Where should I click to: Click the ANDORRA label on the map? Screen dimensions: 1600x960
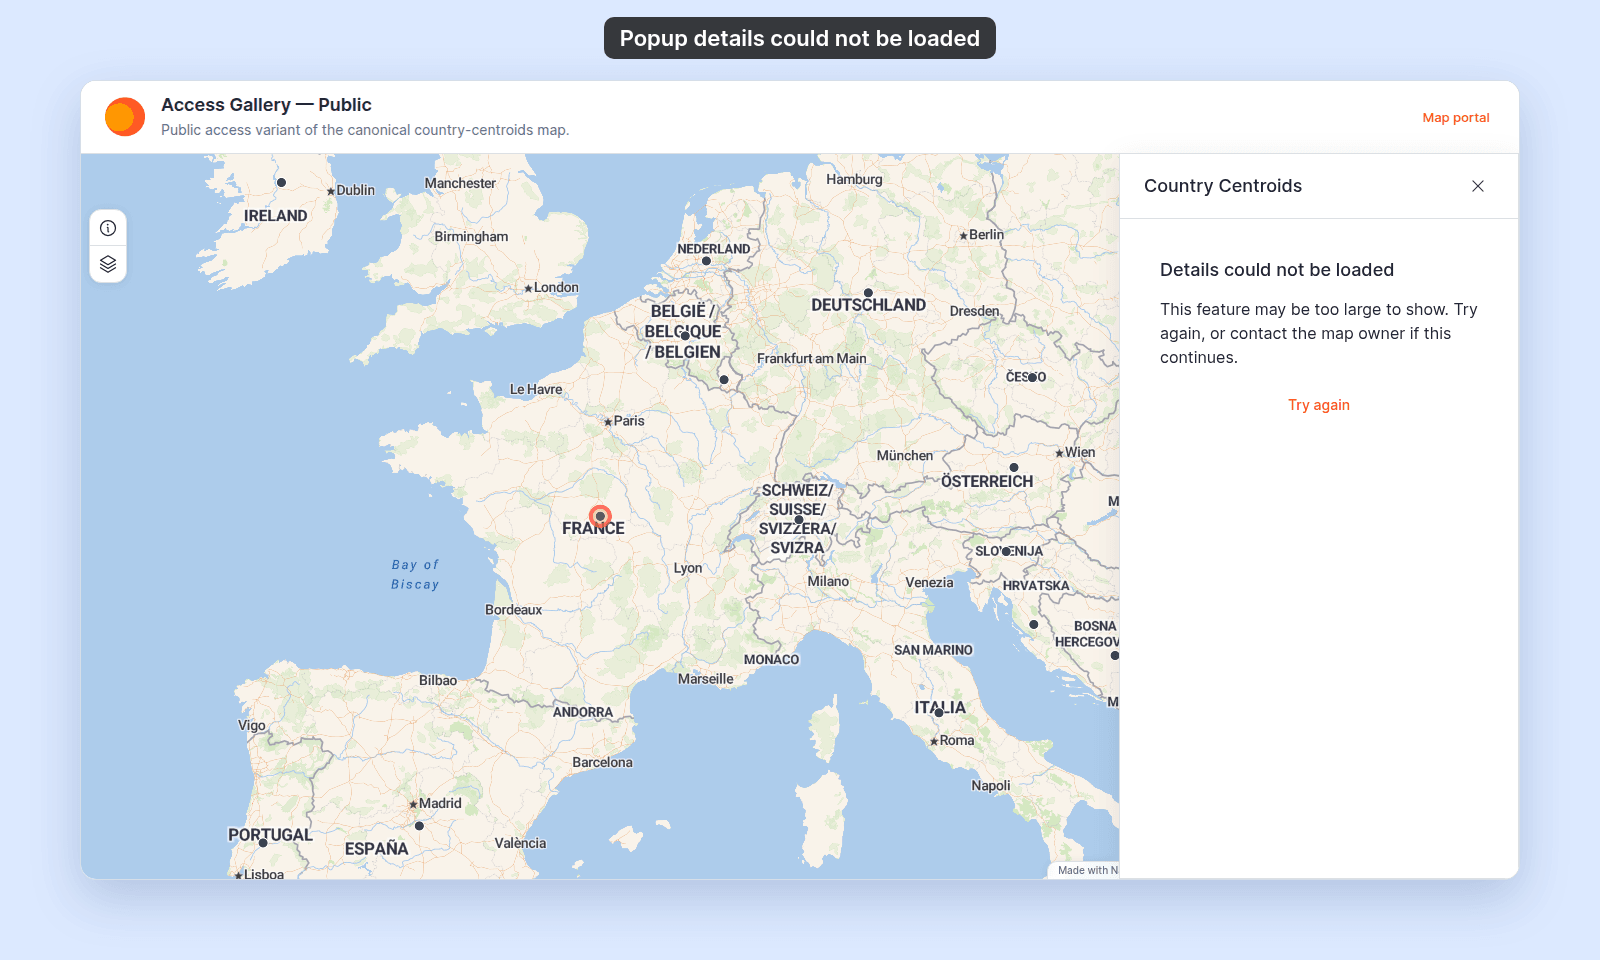click(583, 713)
